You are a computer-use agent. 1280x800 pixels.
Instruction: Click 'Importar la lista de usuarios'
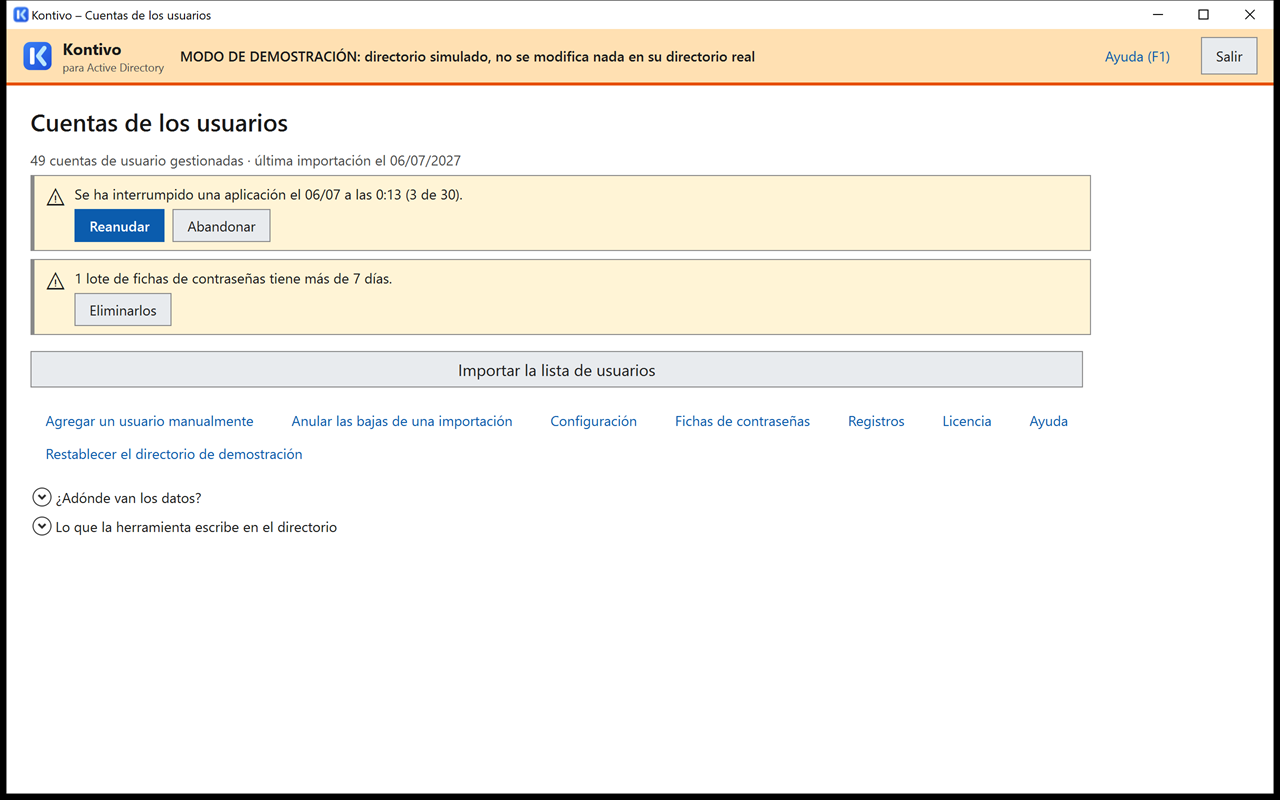pyautogui.click(x=556, y=370)
